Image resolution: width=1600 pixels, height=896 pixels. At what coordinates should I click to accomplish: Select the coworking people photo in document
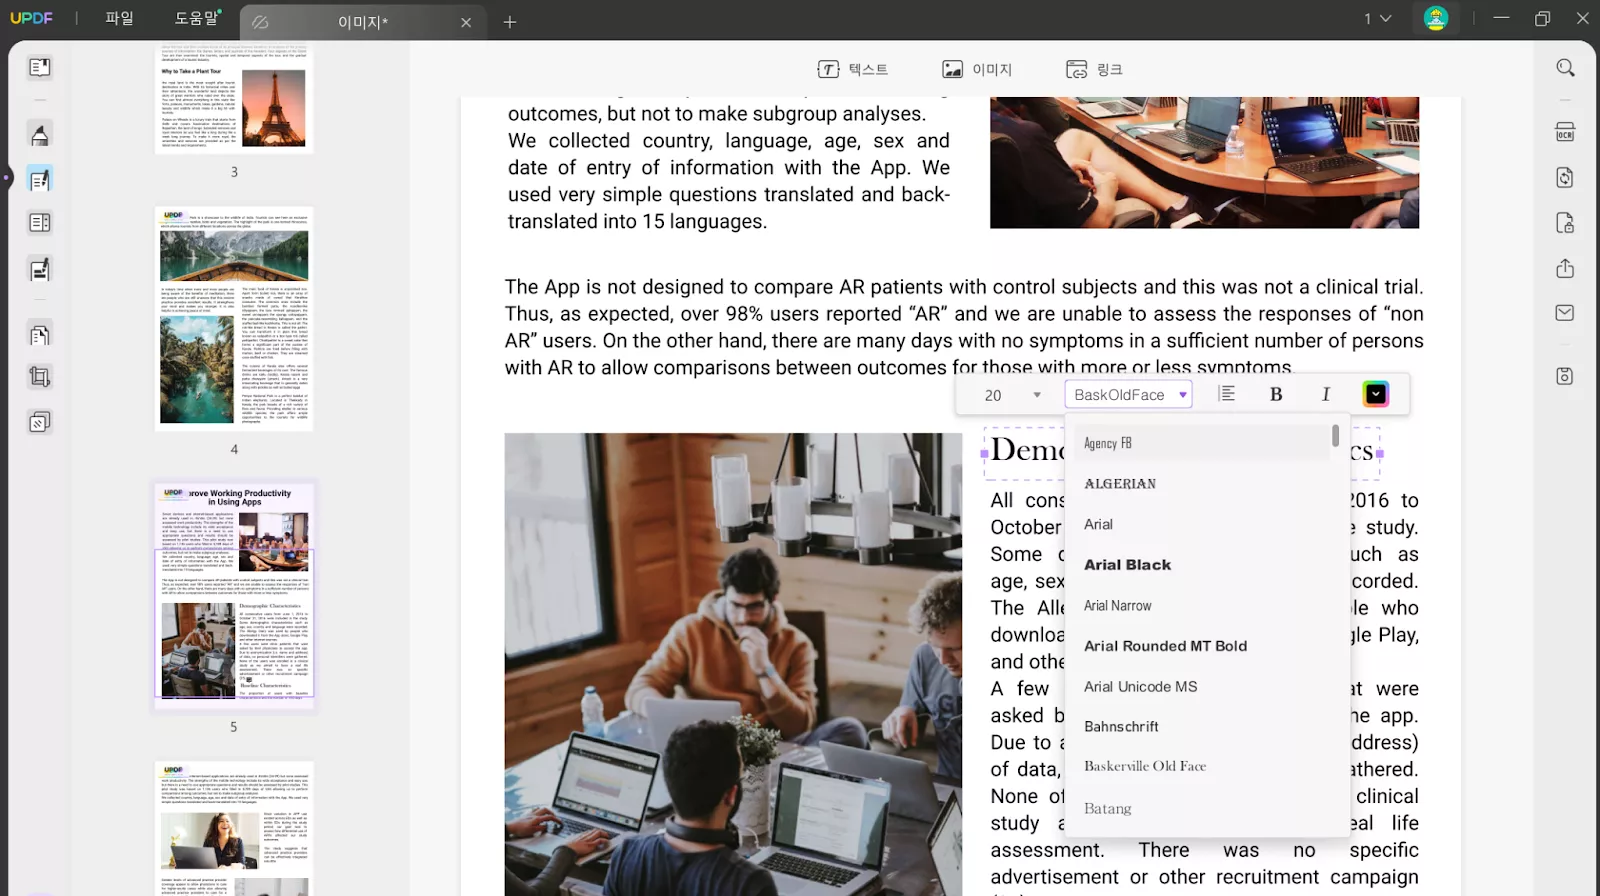coord(733,664)
